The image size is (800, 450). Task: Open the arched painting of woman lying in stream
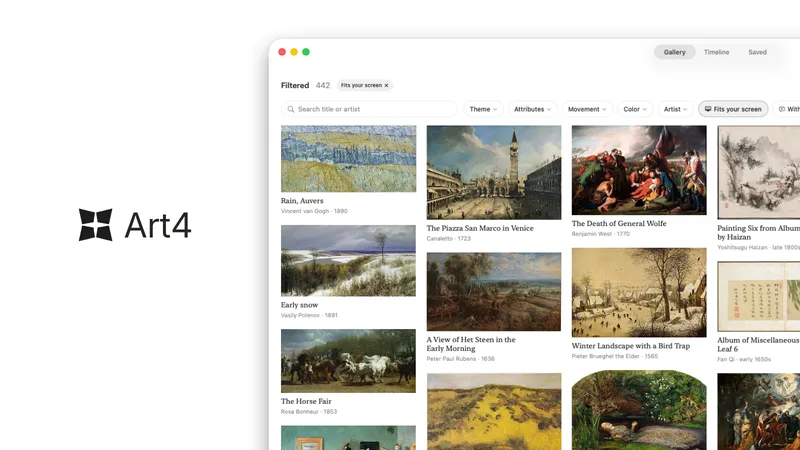tap(639, 410)
